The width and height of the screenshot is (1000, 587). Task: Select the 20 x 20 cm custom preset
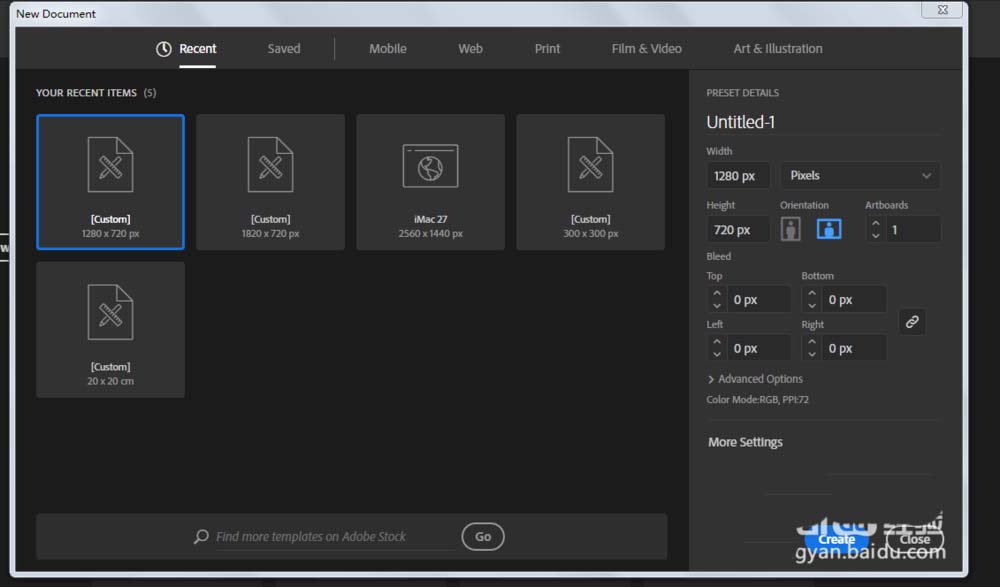tap(110, 330)
